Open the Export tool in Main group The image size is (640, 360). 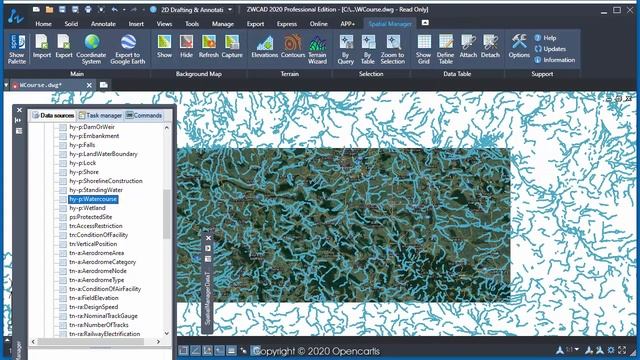click(x=64, y=46)
